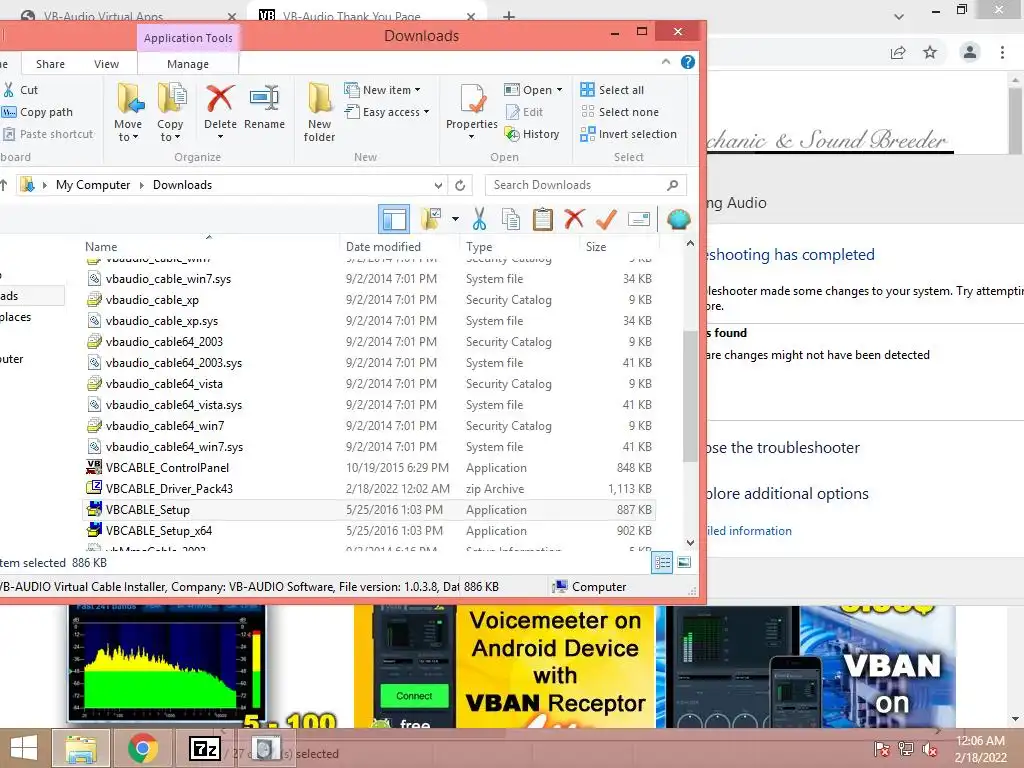Click the rename field toolbar icon
Viewport: 1024px width, 768px height.
coord(639,219)
